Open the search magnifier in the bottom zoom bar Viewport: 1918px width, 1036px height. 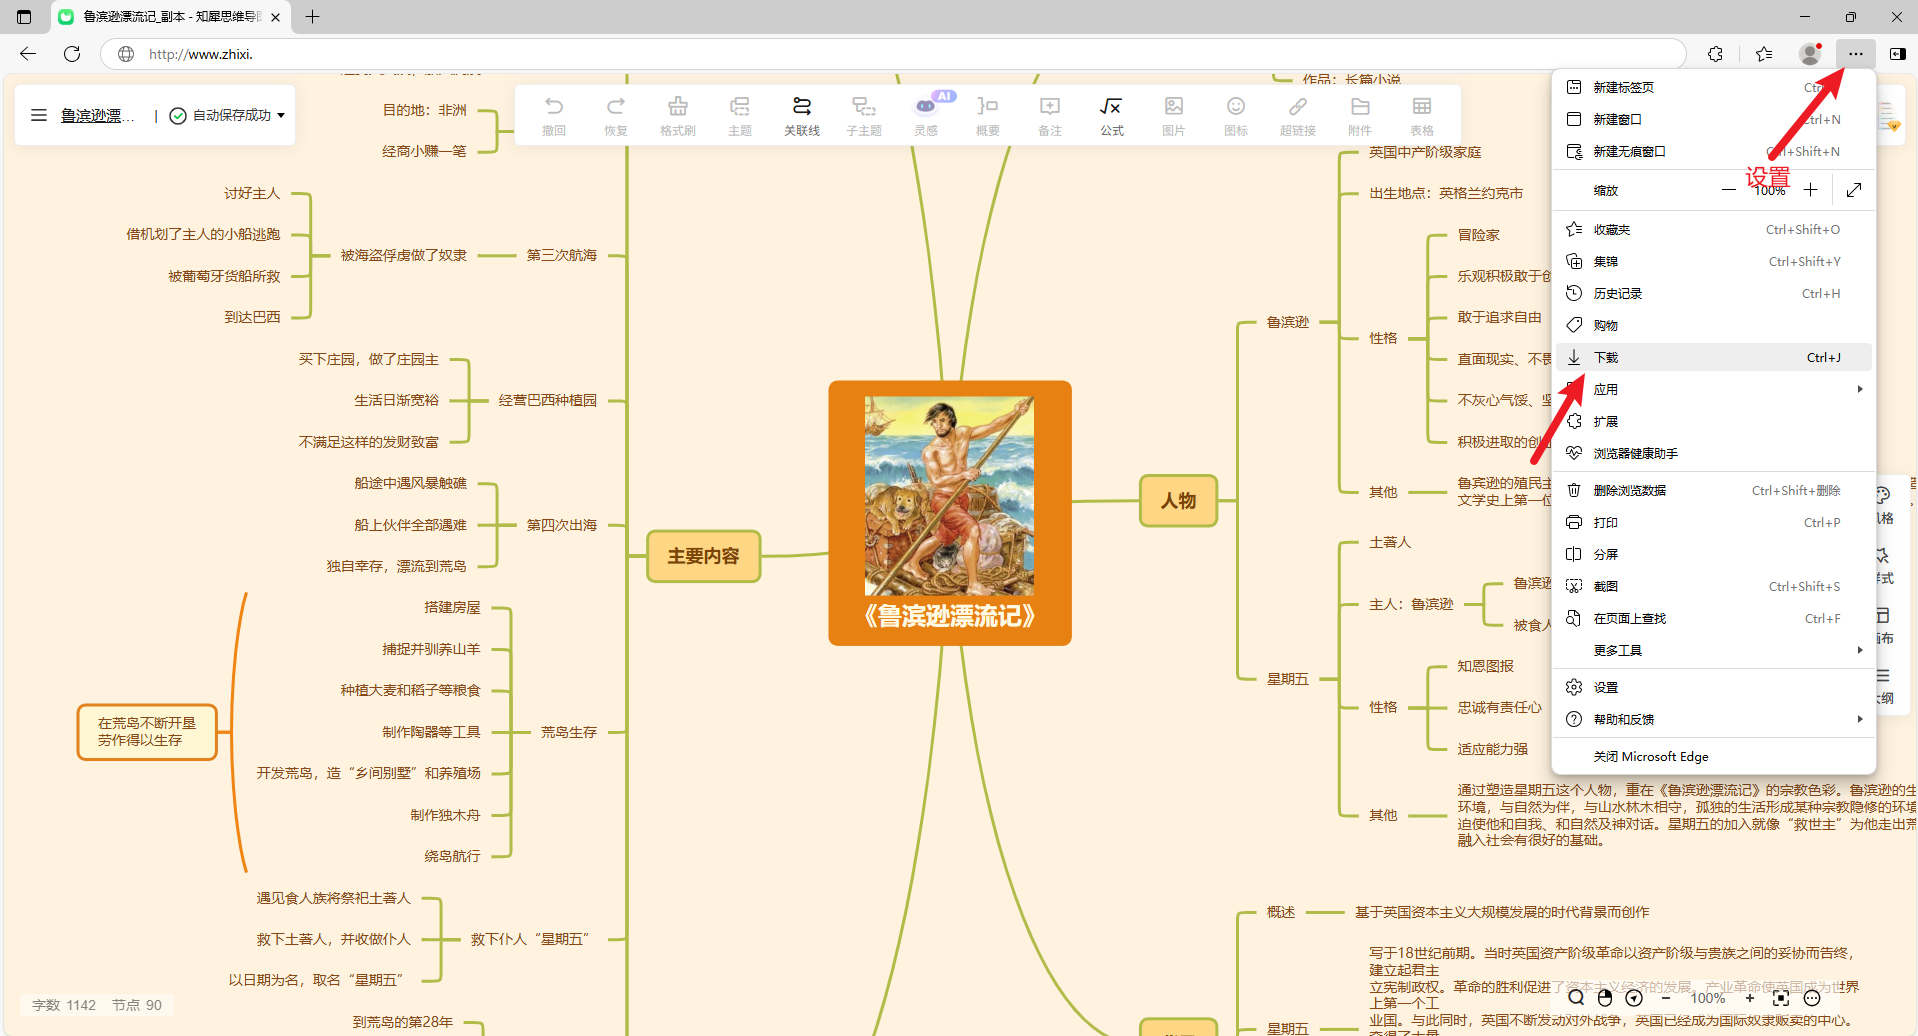pyautogui.click(x=1576, y=998)
